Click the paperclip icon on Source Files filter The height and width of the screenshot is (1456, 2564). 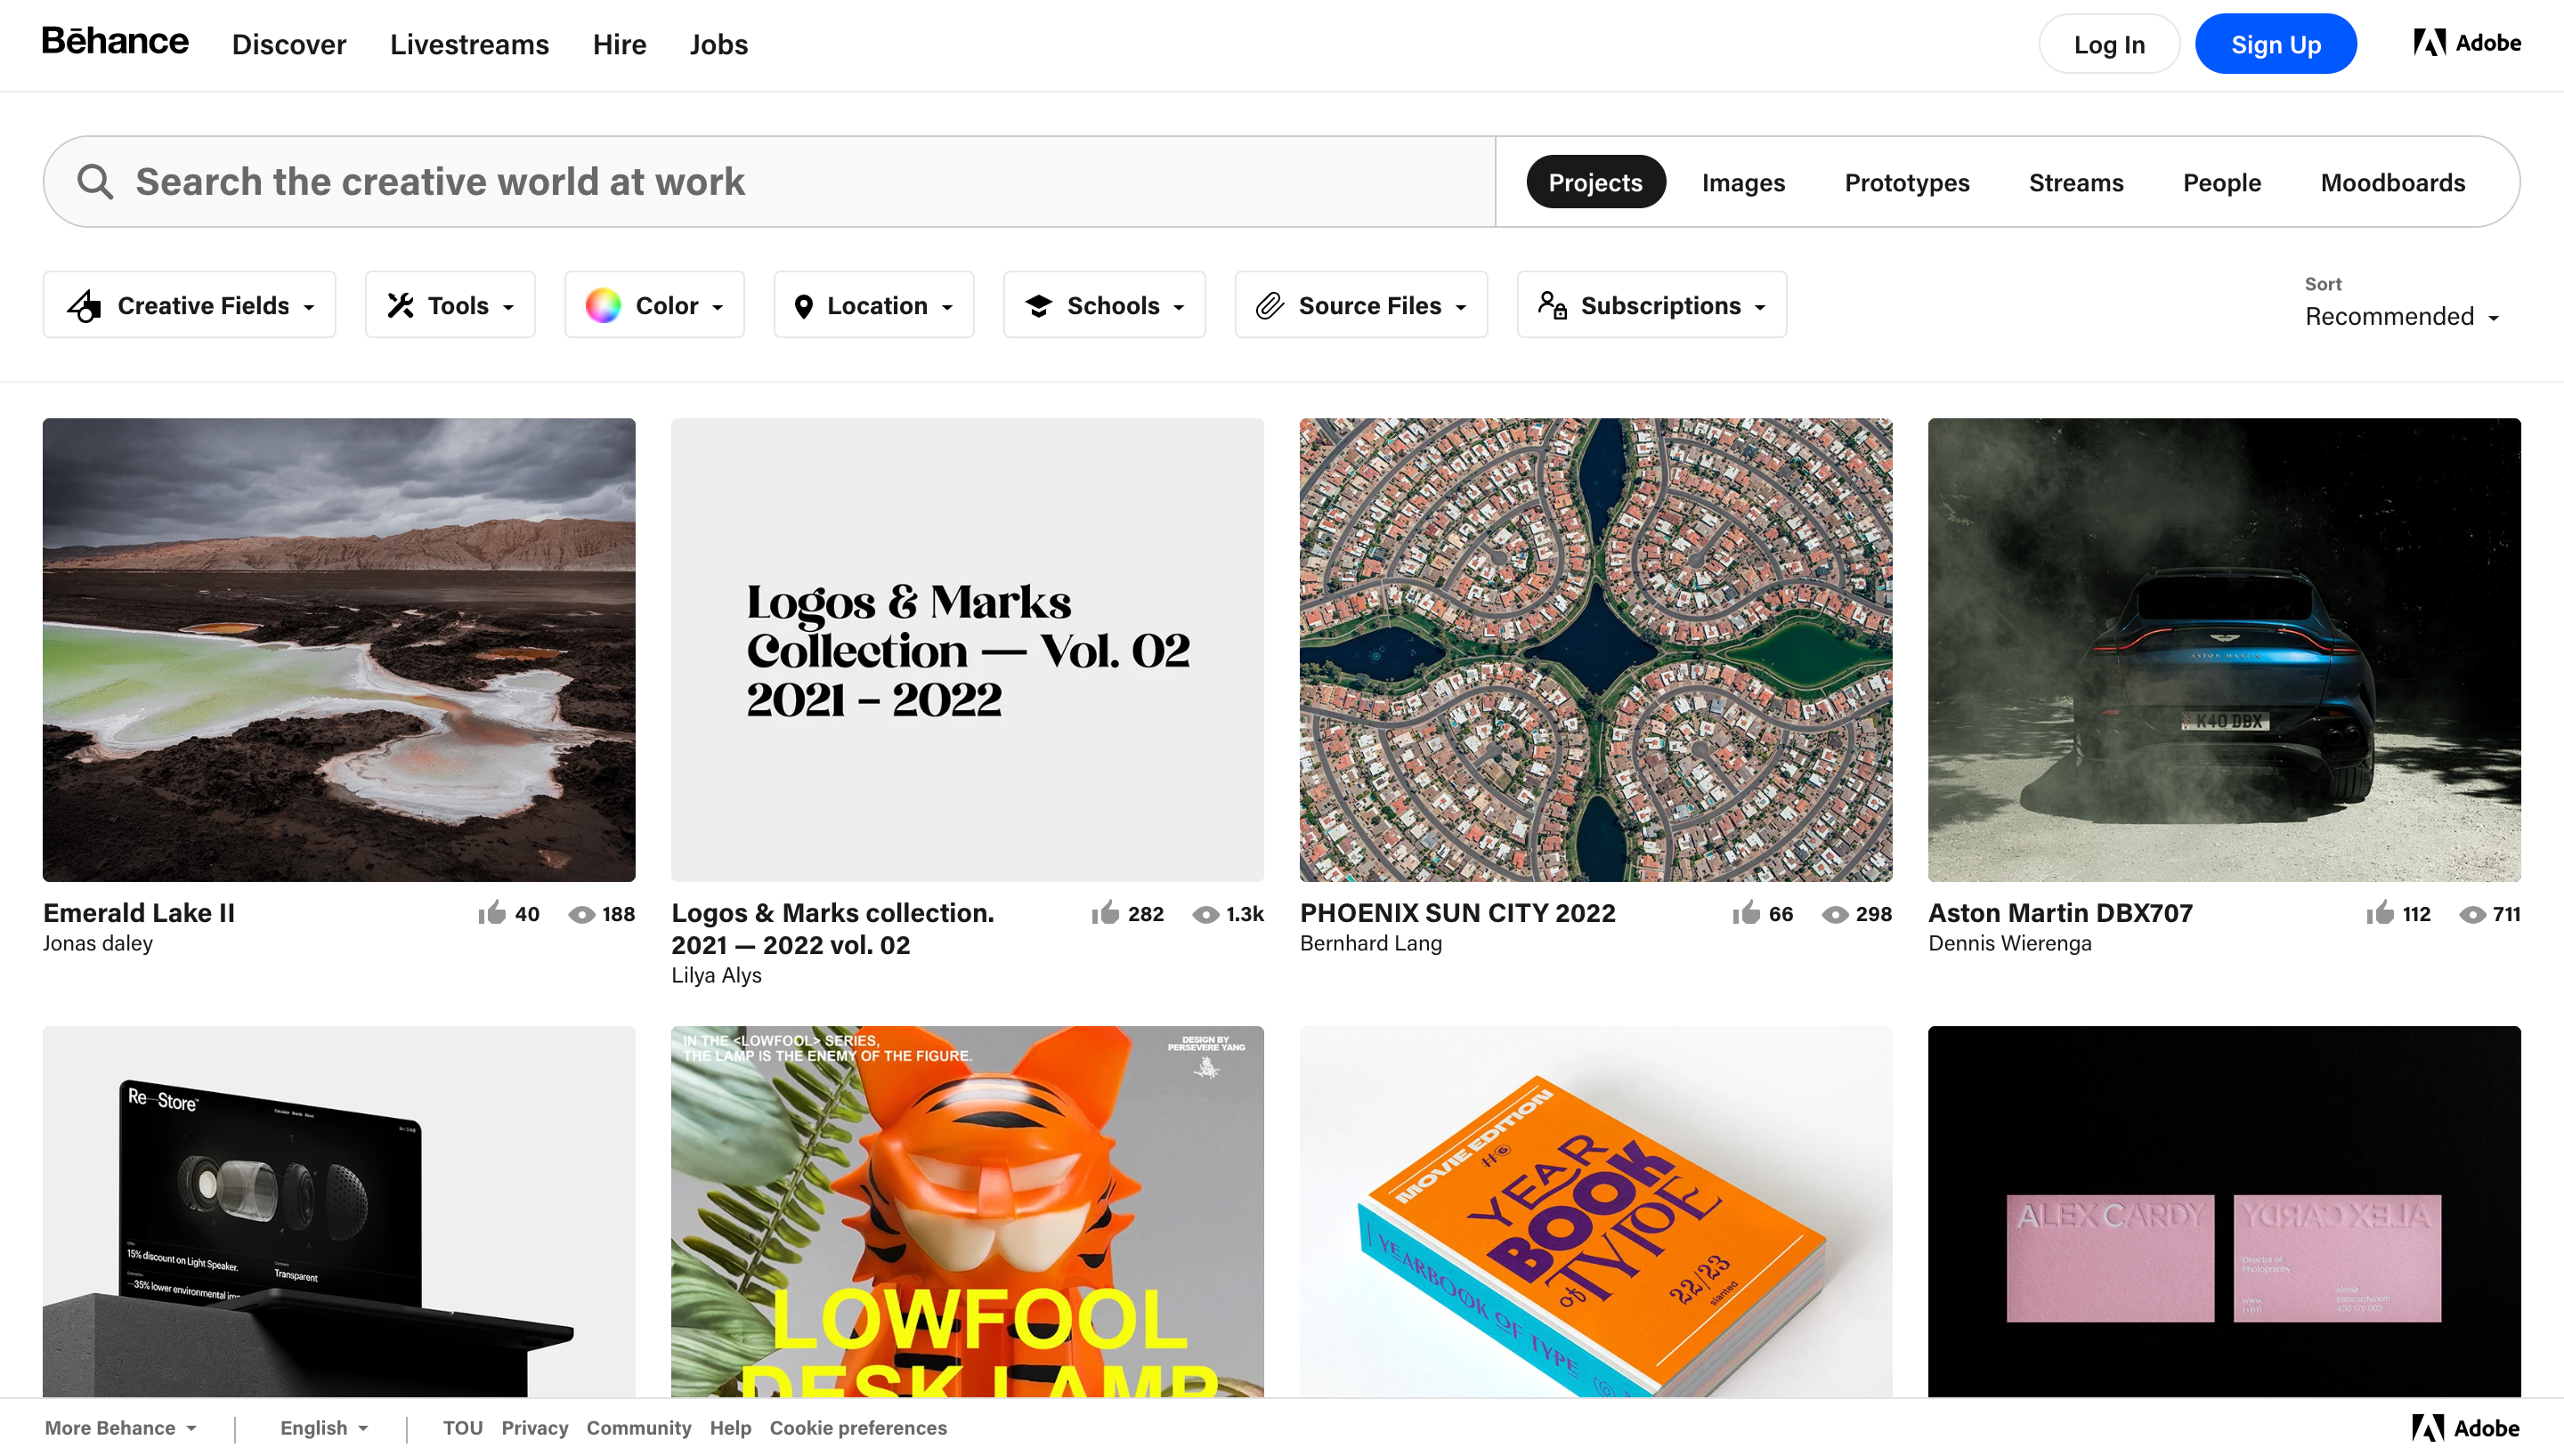pyautogui.click(x=1270, y=305)
